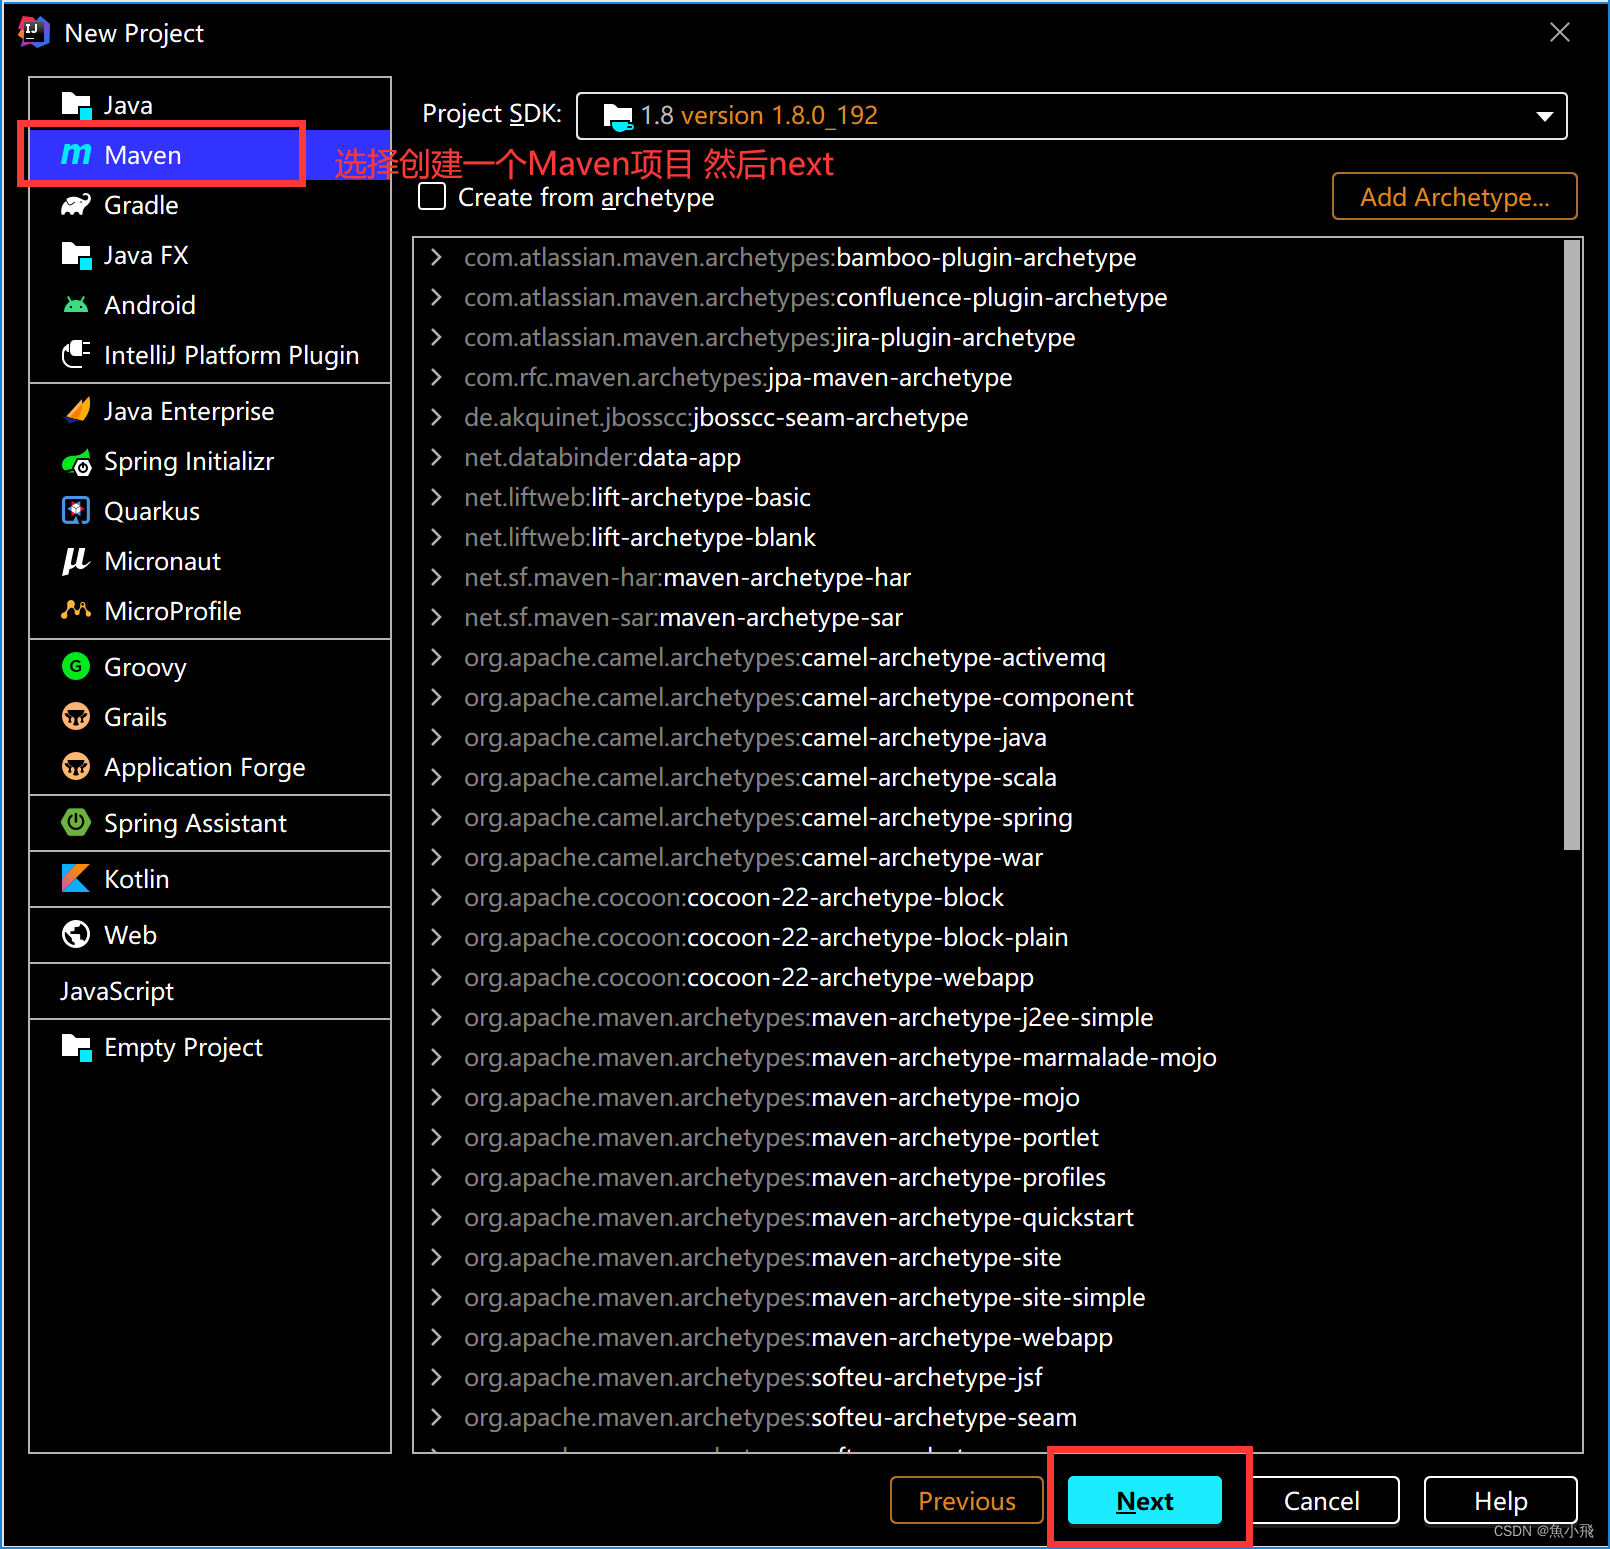The width and height of the screenshot is (1610, 1549).
Task: Click the Spring Assistant power icon
Action: (x=76, y=822)
